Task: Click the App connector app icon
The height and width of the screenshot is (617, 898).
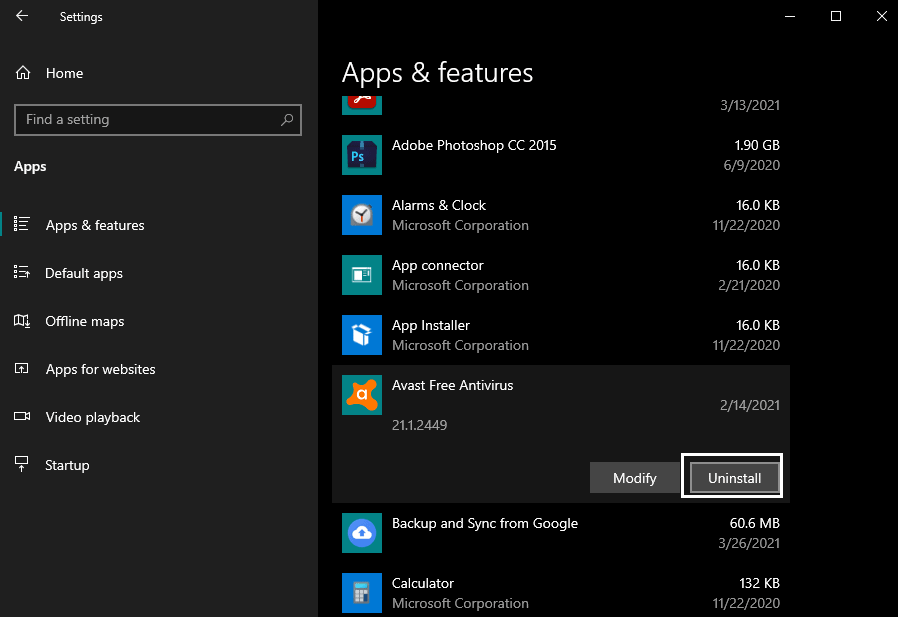Action: click(x=362, y=275)
